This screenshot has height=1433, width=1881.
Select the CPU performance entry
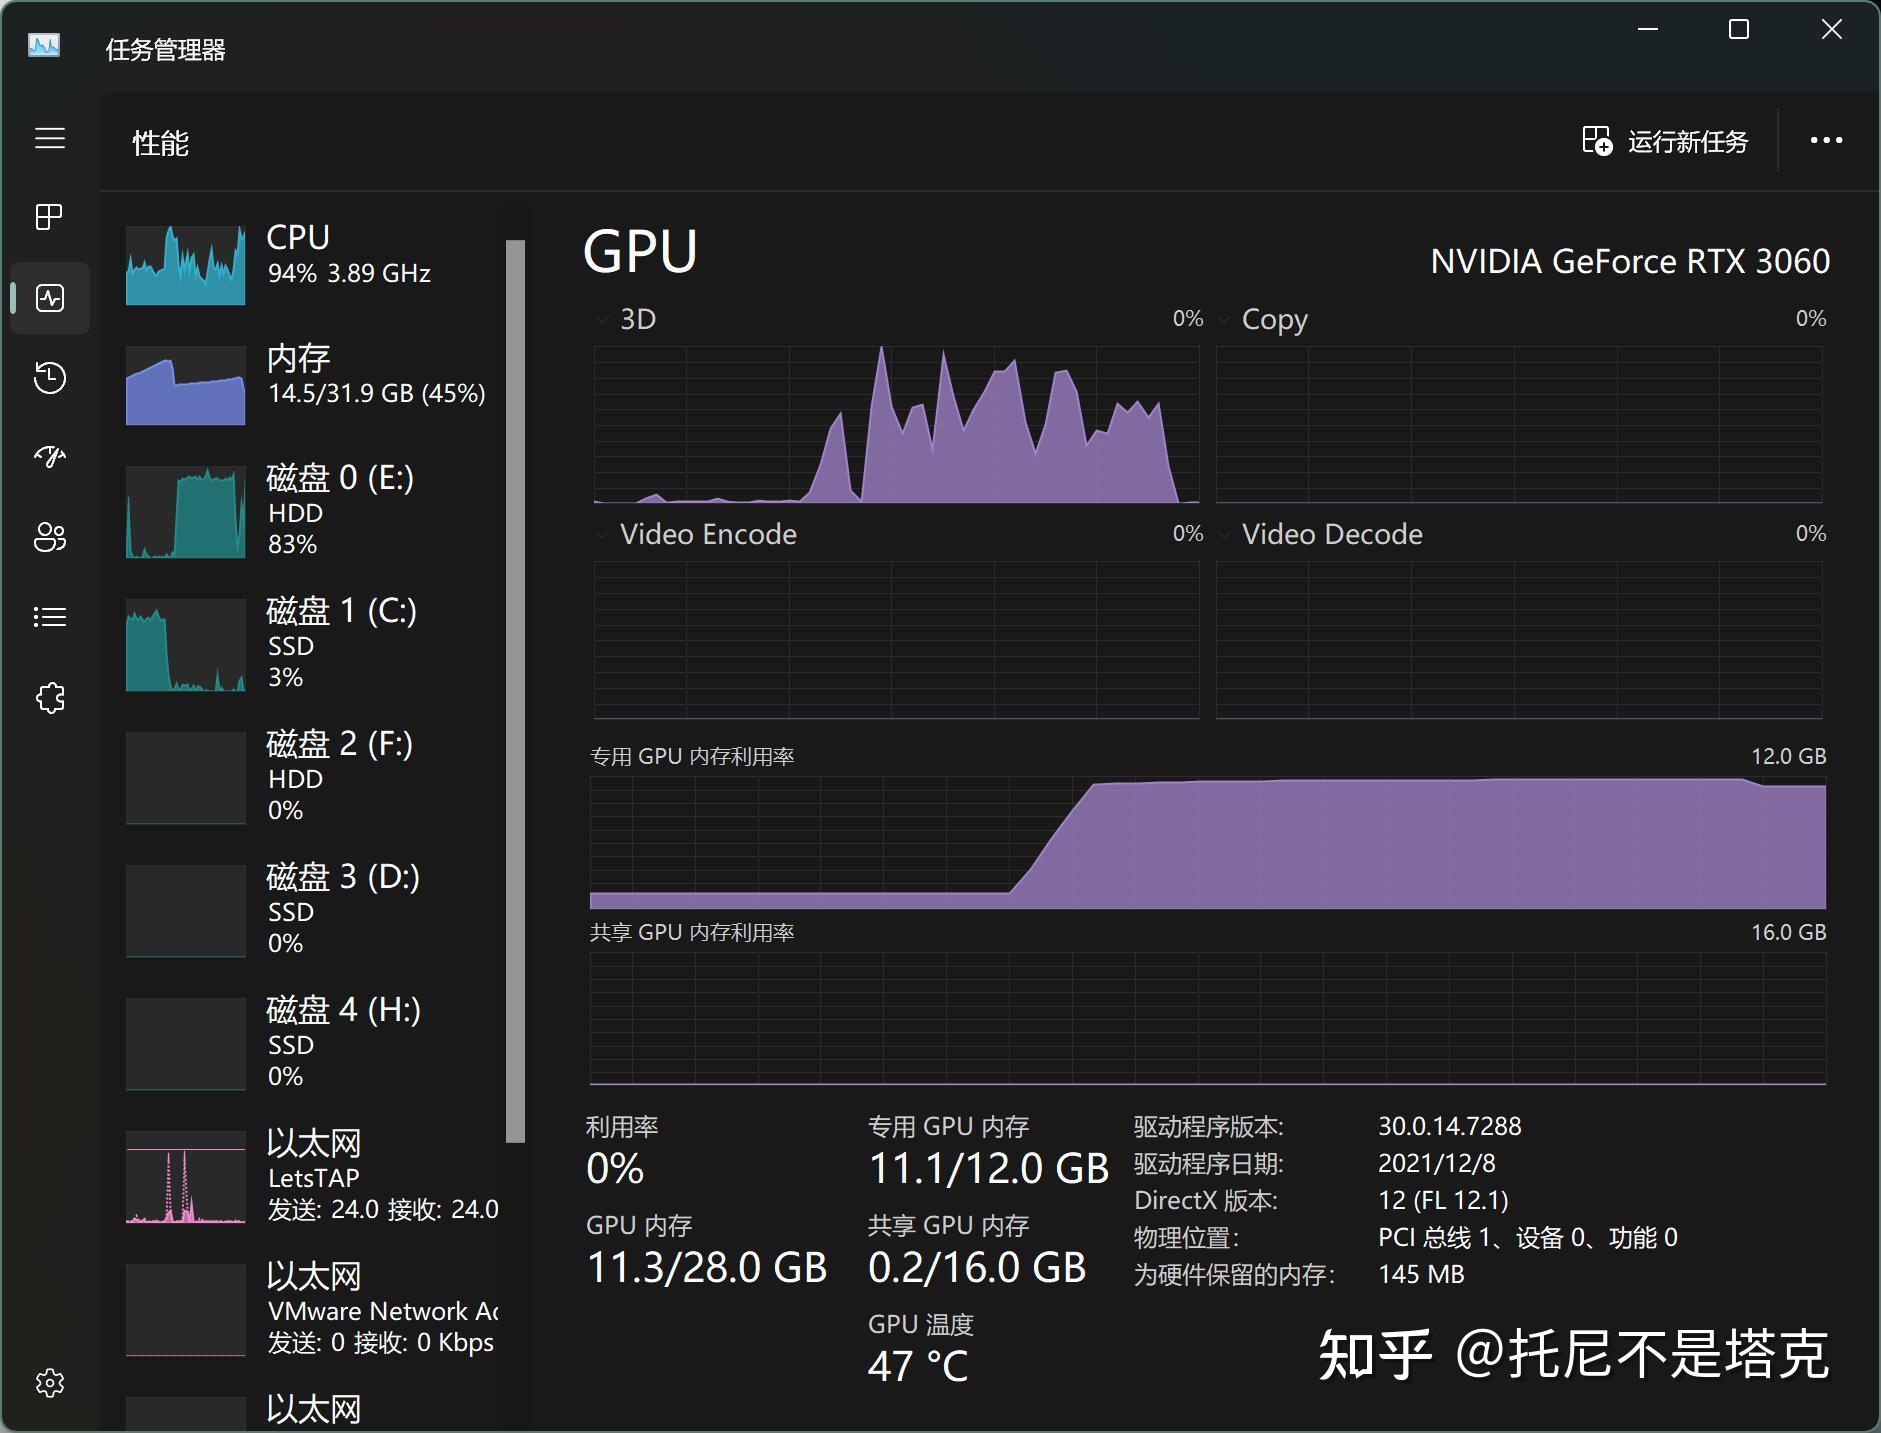click(300, 260)
